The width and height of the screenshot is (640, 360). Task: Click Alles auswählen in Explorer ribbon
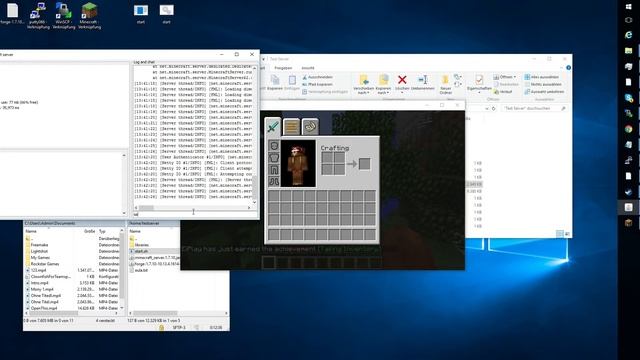541,77
